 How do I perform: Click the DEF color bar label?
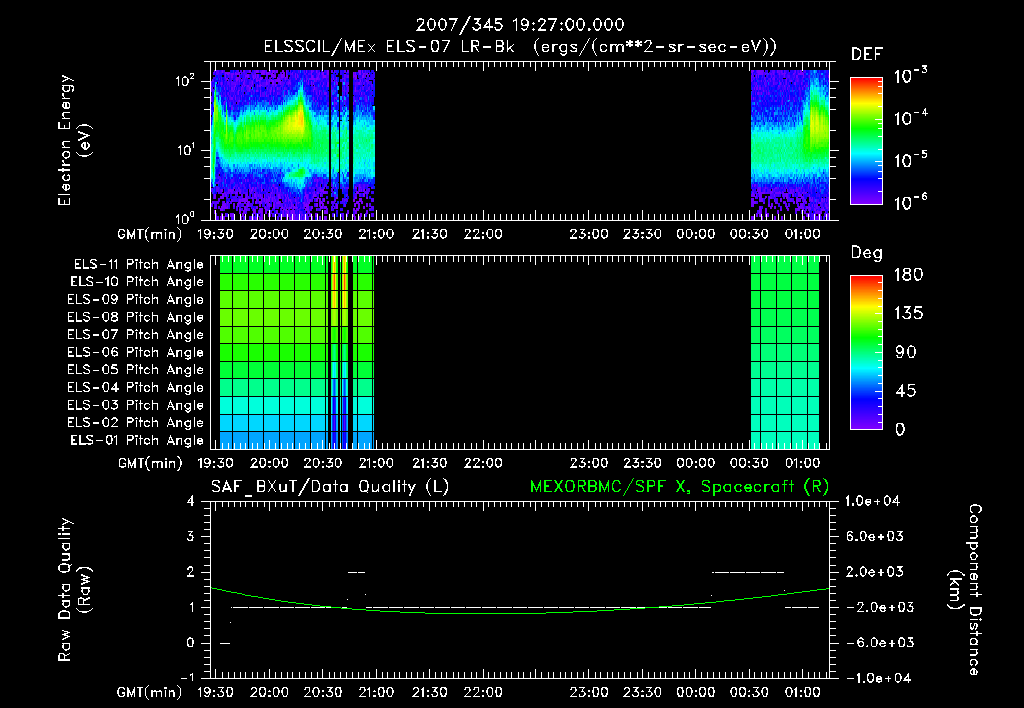[867, 54]
